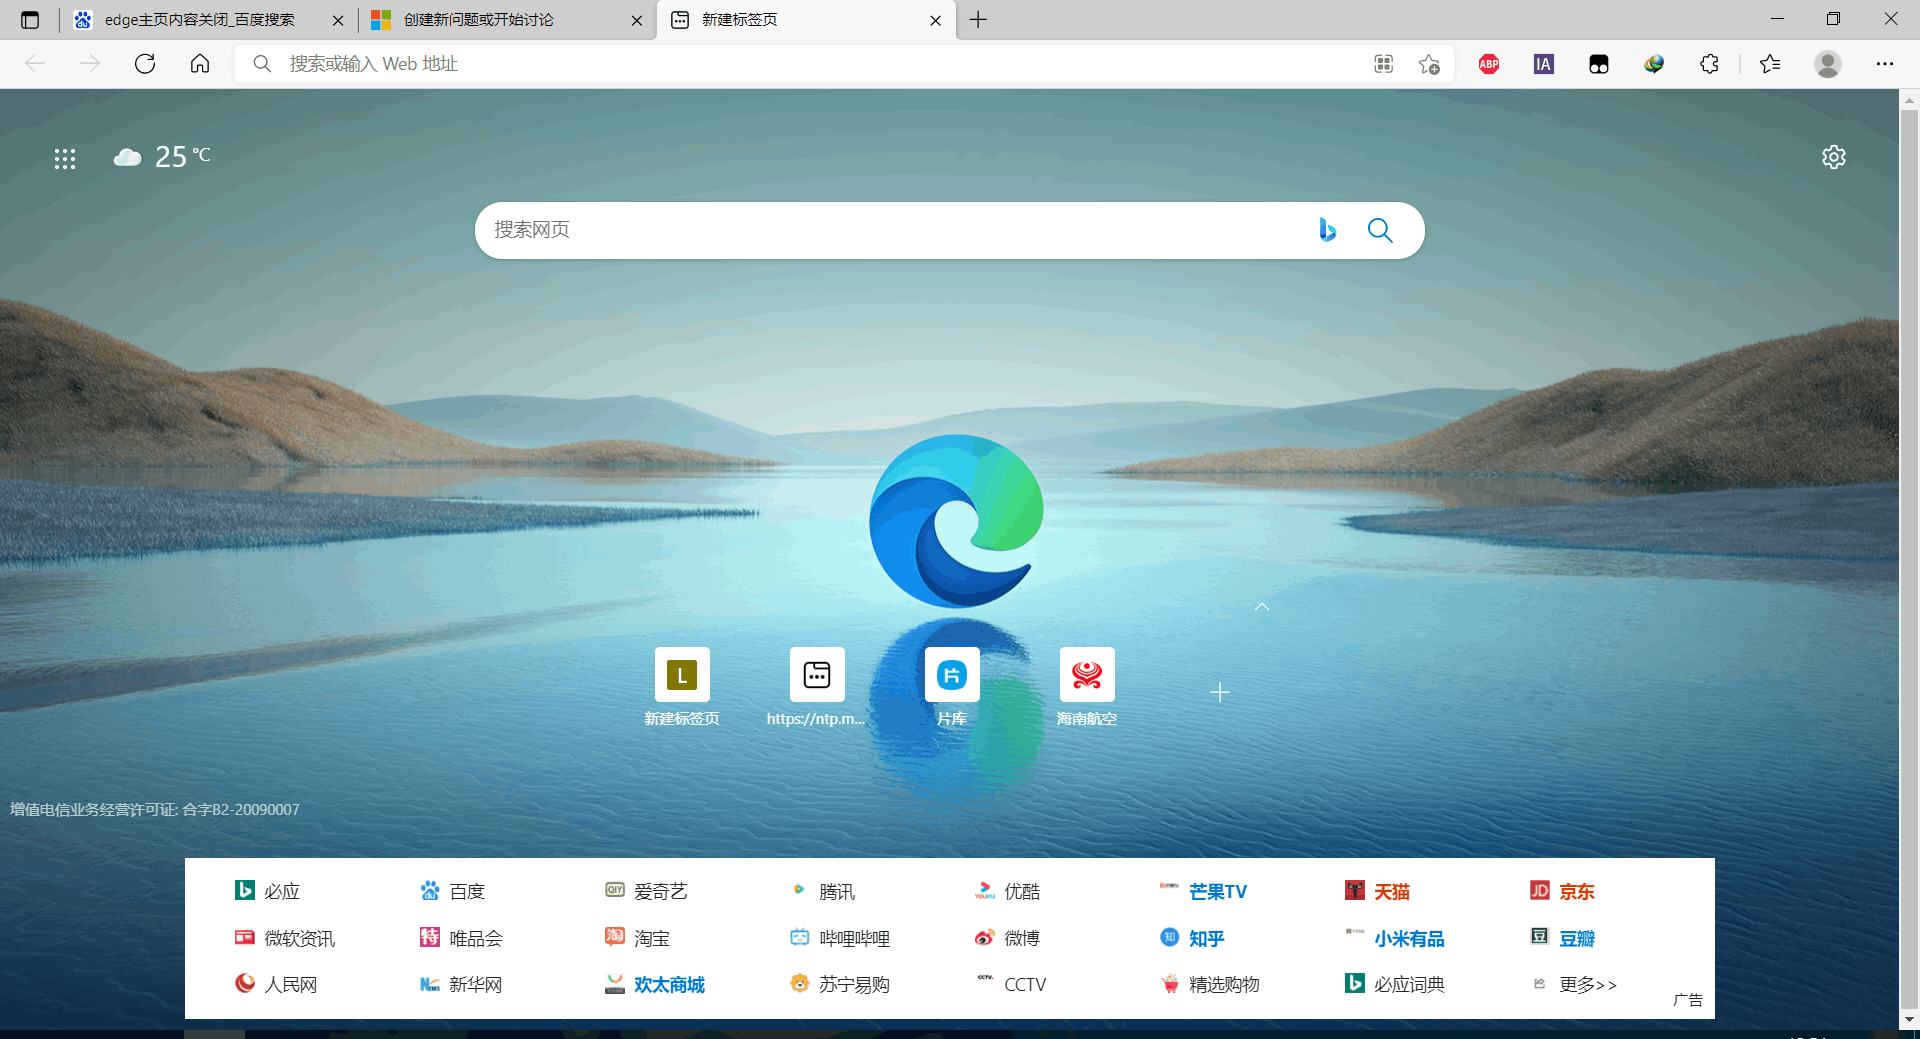The image size is (1920, 1039).
Task: Open the 腾讯 link
Action: point(823,891)
